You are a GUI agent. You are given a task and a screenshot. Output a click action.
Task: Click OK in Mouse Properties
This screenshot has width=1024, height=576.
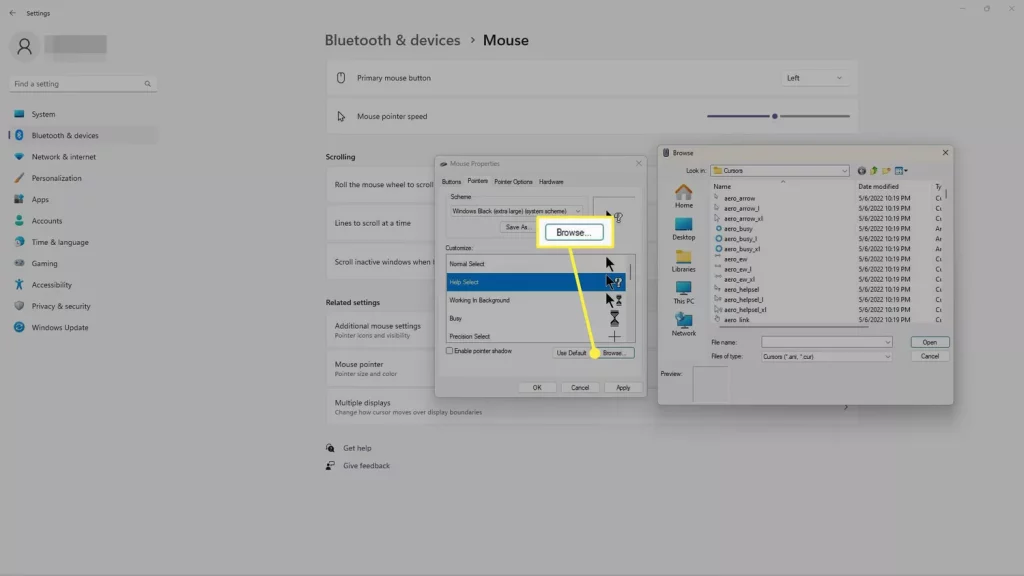tap(537, 388)
